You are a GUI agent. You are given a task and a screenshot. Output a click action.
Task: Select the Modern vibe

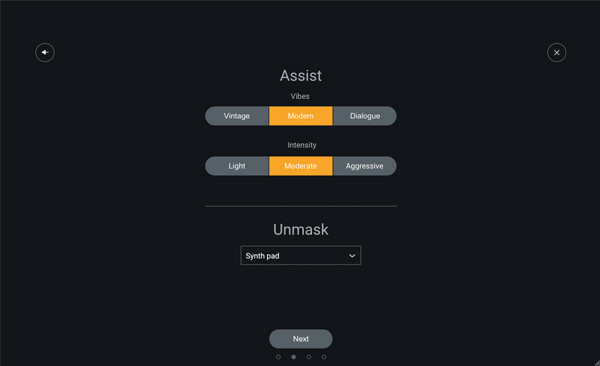[x=301, y=116]
